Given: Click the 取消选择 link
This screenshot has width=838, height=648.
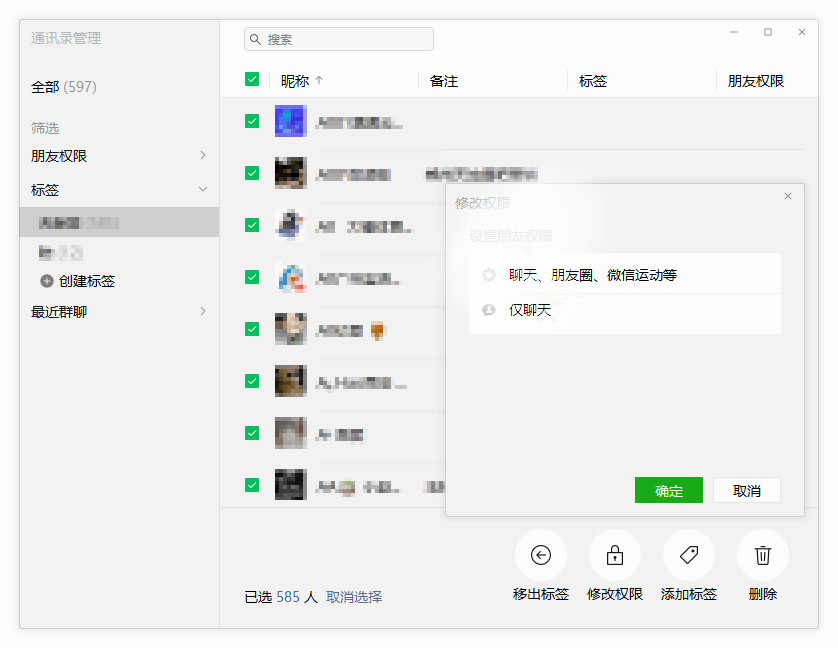Looking at the screenshot, I should [x=354, y=597].
